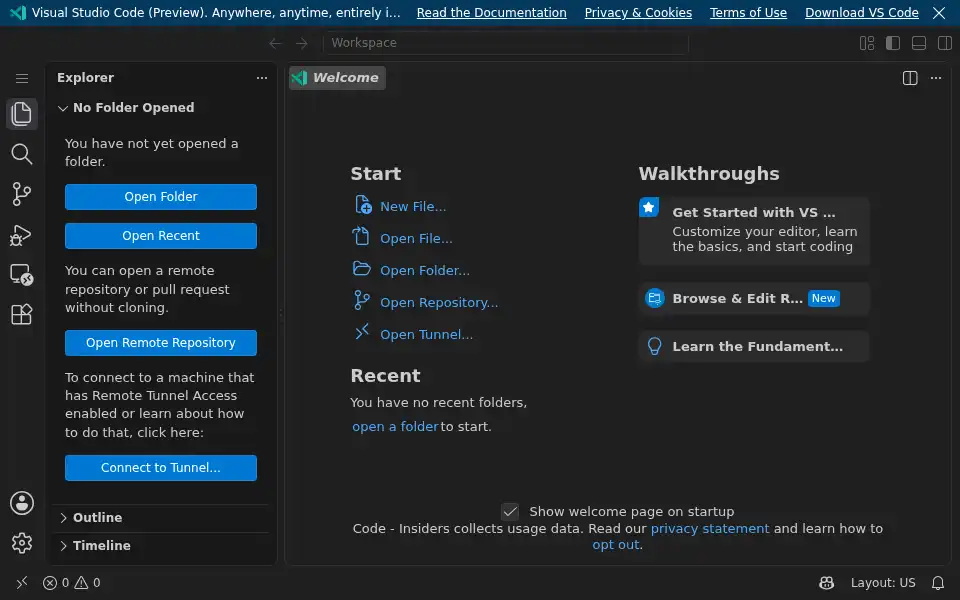The height and width of the screenshot is (600, 960).
Task: Open the Explorer view in activity bar
Action: point(22,114)
